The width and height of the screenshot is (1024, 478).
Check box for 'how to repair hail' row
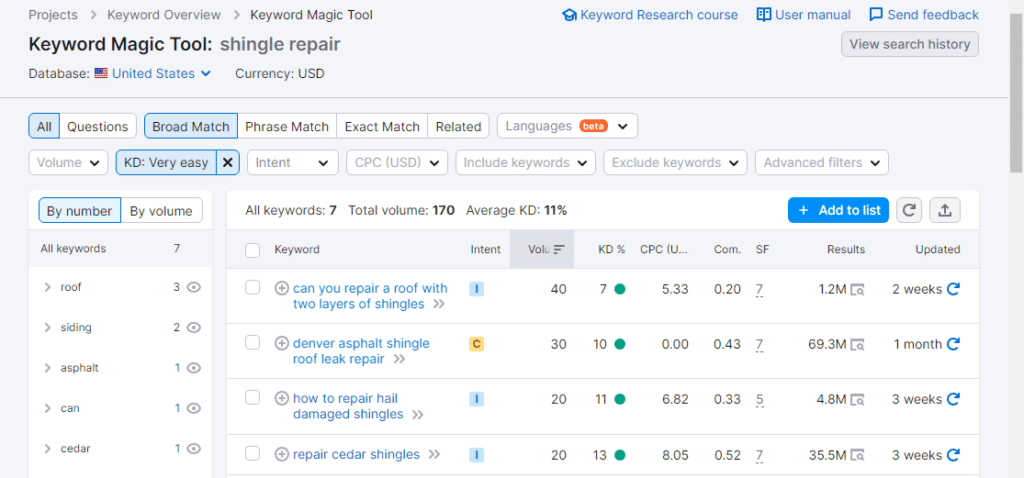click(x=253, y=397)
